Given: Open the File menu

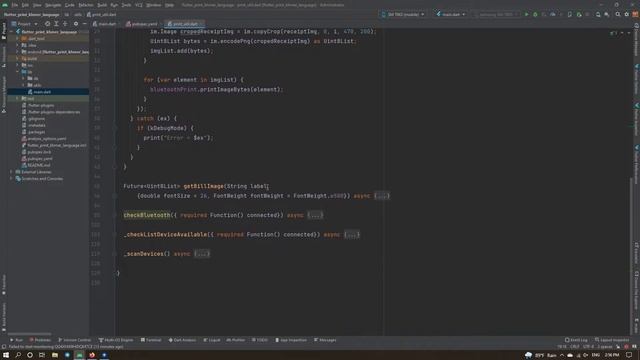Looking at the screenshot, I should [x=15, y=5].
